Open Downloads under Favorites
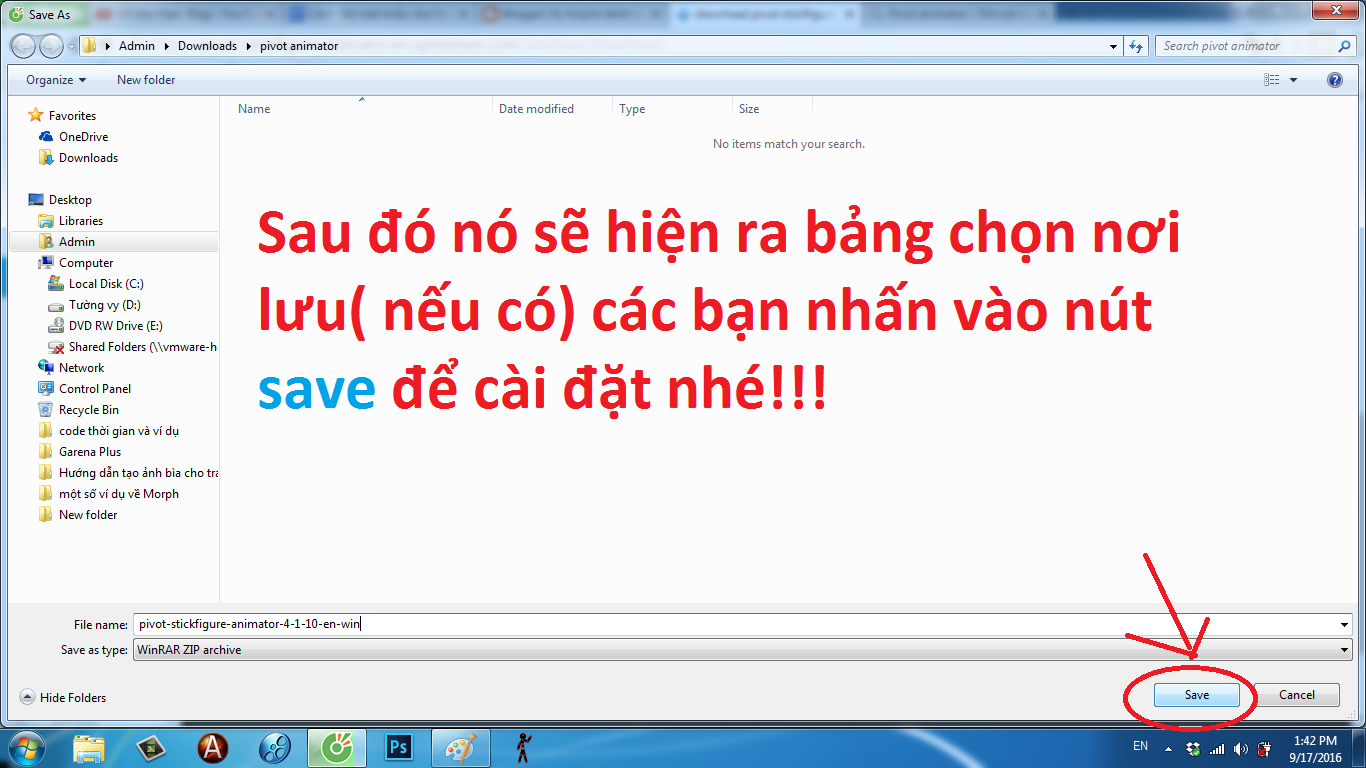The image size is (1366, 768). coord(88,158)
